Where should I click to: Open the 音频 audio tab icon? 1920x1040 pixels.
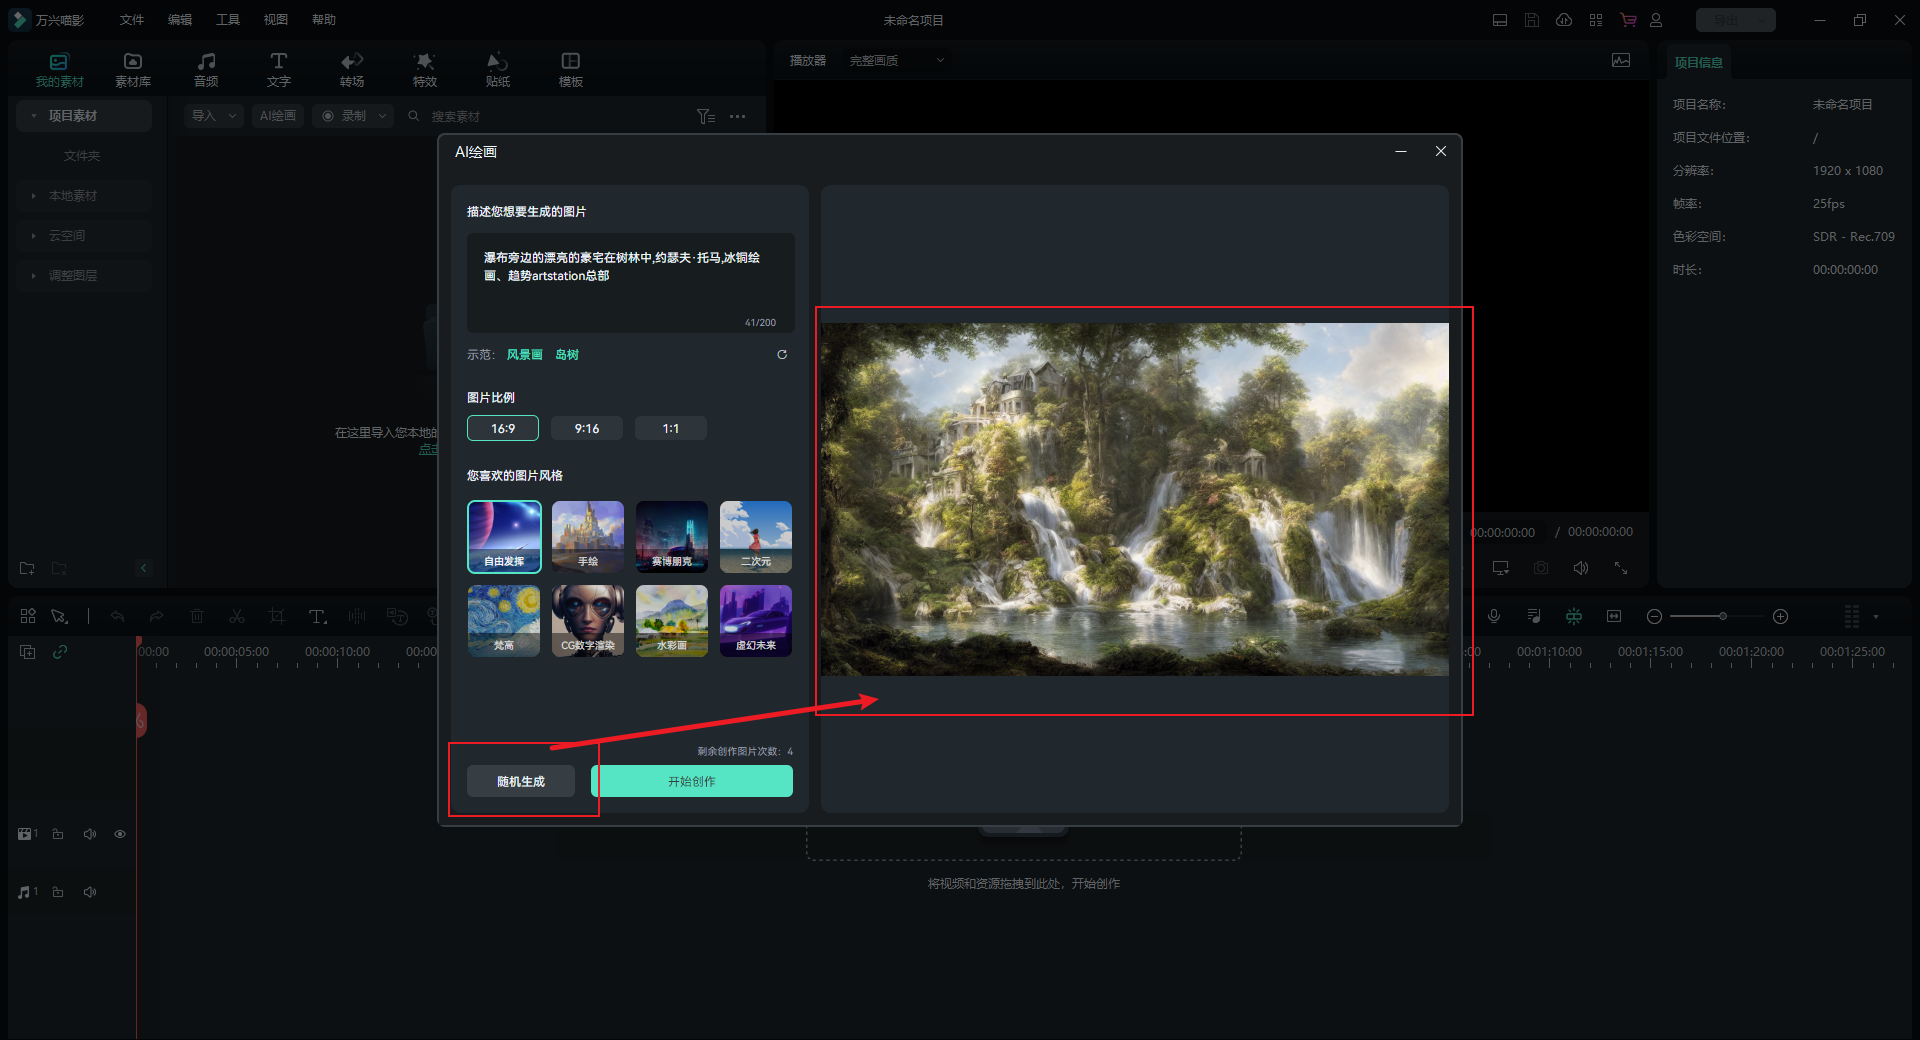[206, 69]
